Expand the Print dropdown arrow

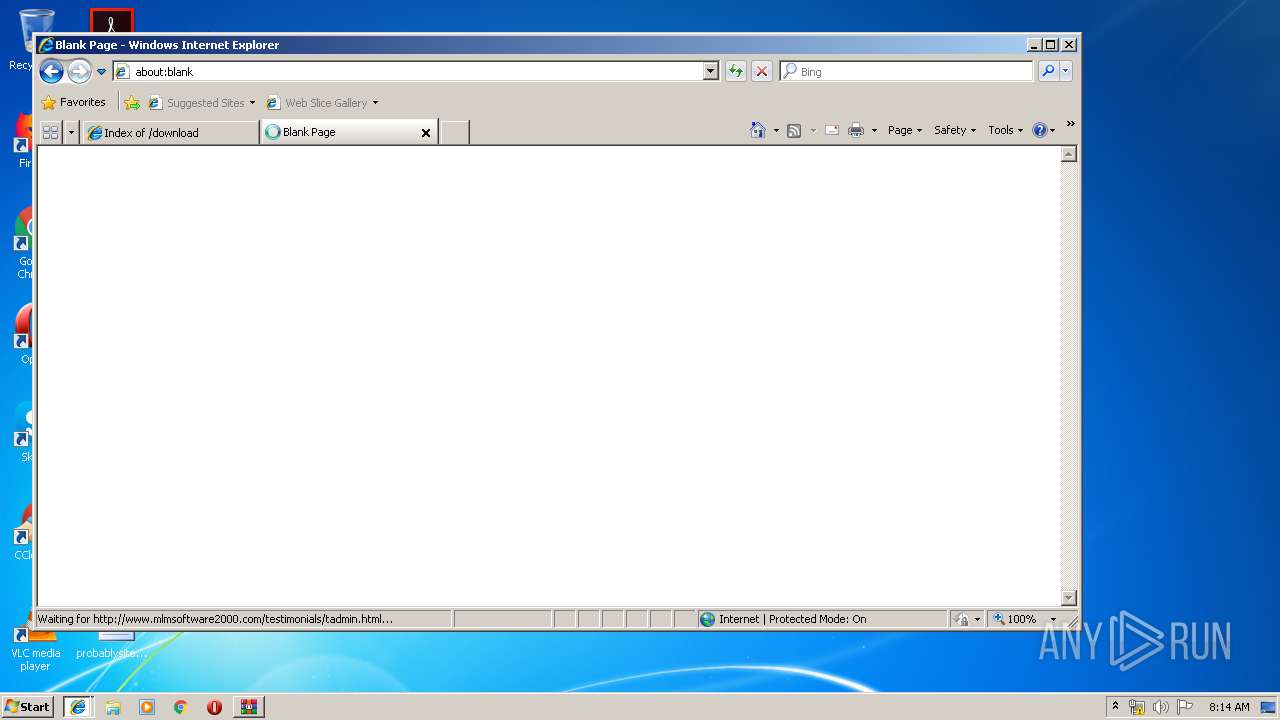pyautogui.click(x=874, y=131)
